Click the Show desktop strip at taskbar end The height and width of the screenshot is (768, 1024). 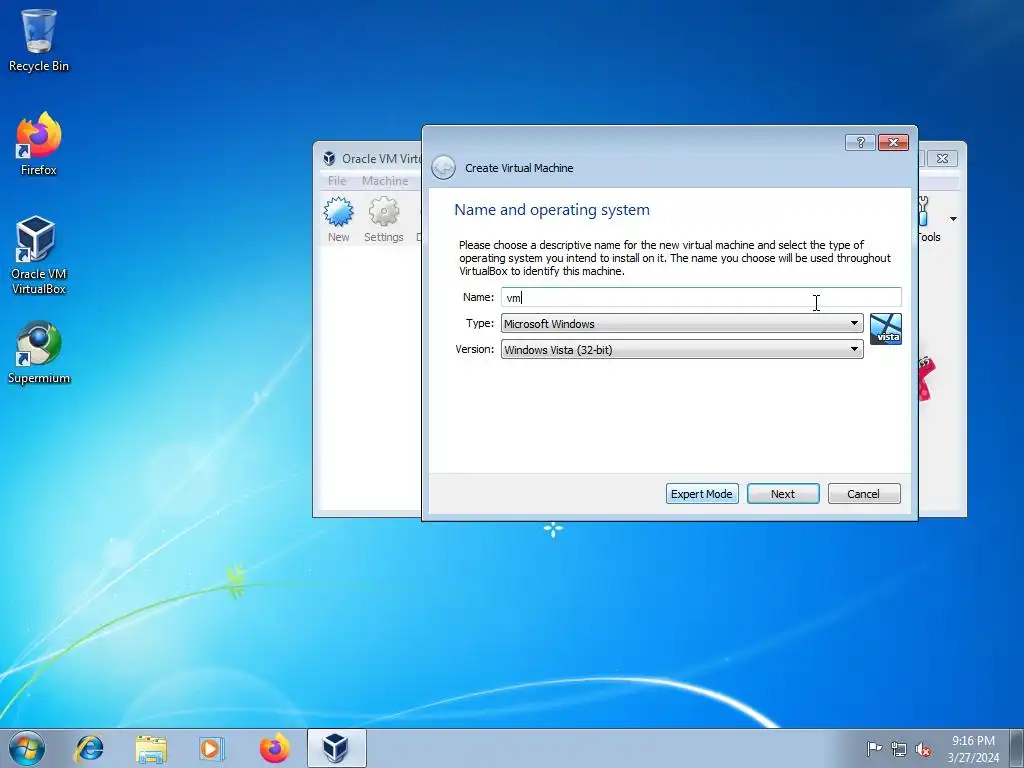[x=1017, y=748]
